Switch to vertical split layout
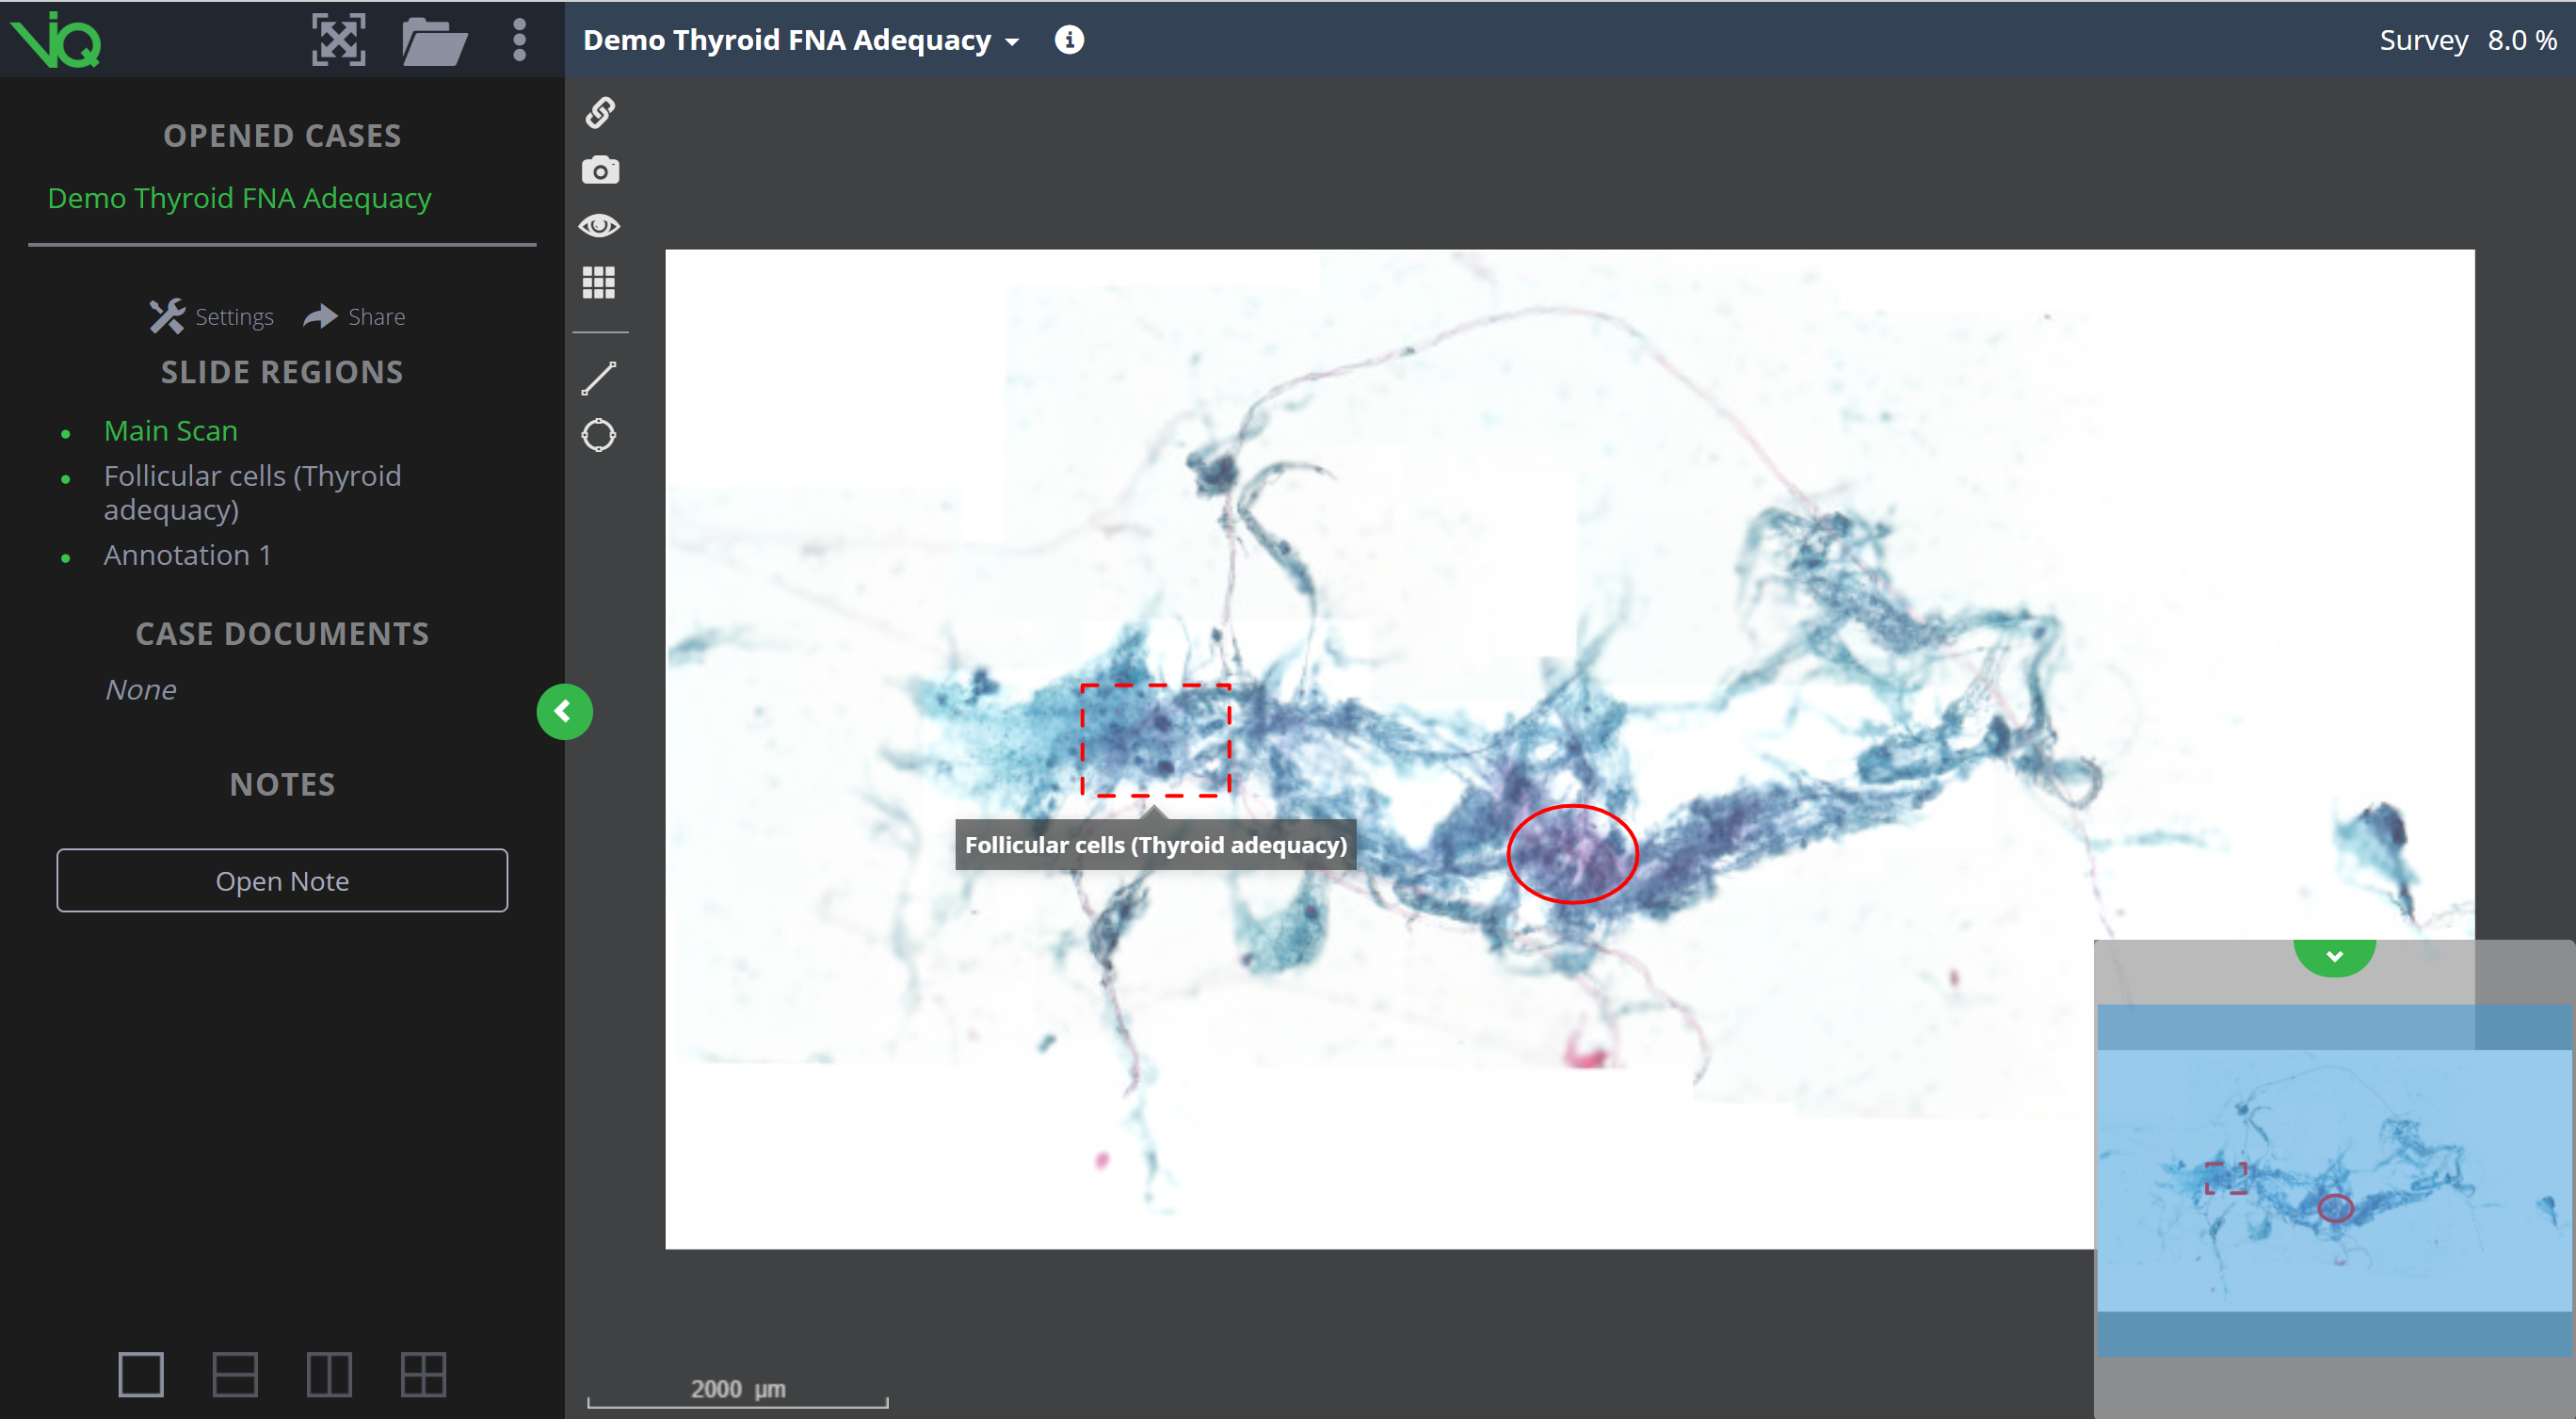Screen dimensions: 2576x1419 pos(329,1375)
